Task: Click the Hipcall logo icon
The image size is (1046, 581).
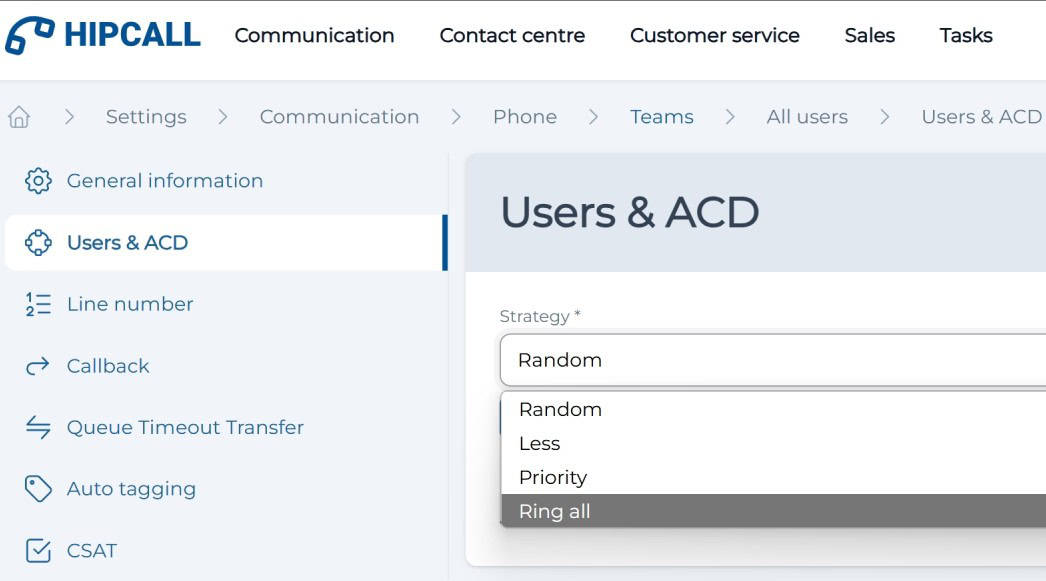Action: pos(29,35)
